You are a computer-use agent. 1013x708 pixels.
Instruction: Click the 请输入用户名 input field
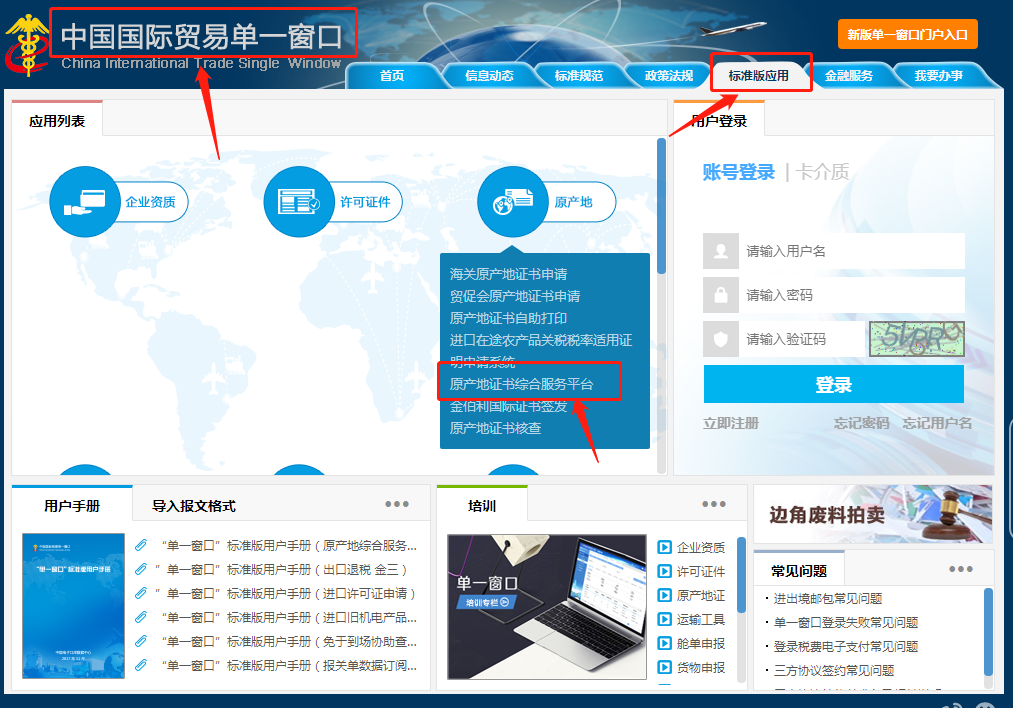[851, 251]
